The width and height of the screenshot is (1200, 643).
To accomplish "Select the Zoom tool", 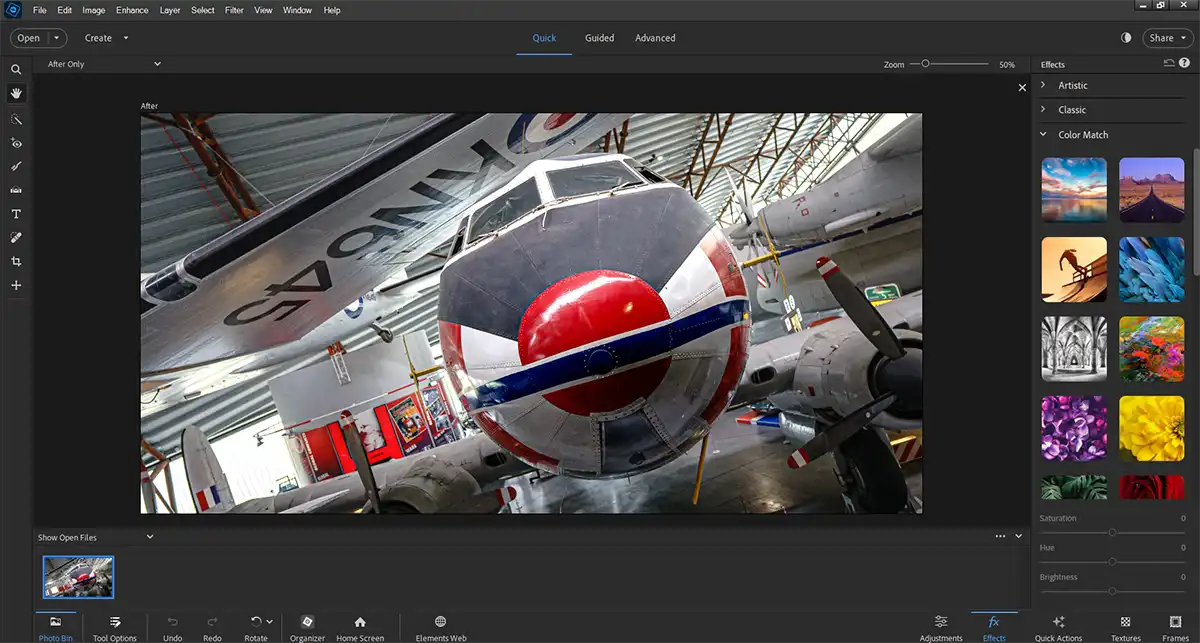I will point(16,70).
